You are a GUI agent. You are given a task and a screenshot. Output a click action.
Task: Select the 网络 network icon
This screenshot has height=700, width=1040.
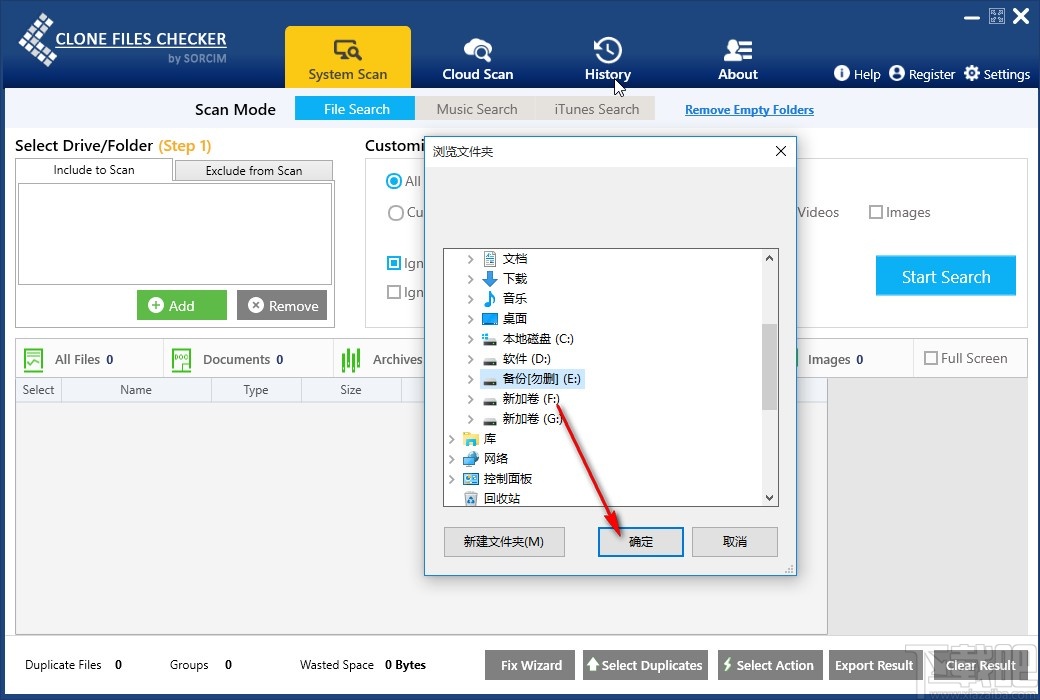click(x=471, y=458)
